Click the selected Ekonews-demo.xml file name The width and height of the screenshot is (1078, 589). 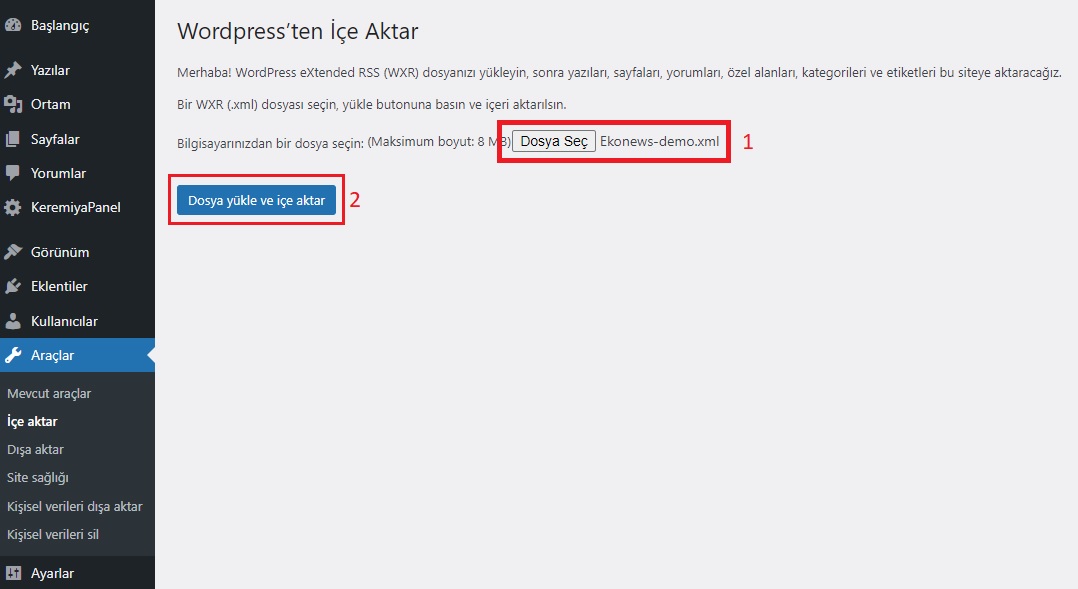pyautogui.click(x=659, y=142)
